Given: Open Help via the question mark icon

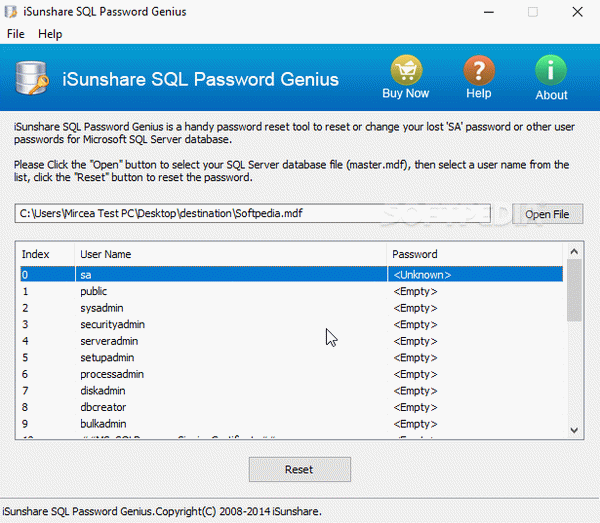Looking at the screenshot, I should (479, 70).
